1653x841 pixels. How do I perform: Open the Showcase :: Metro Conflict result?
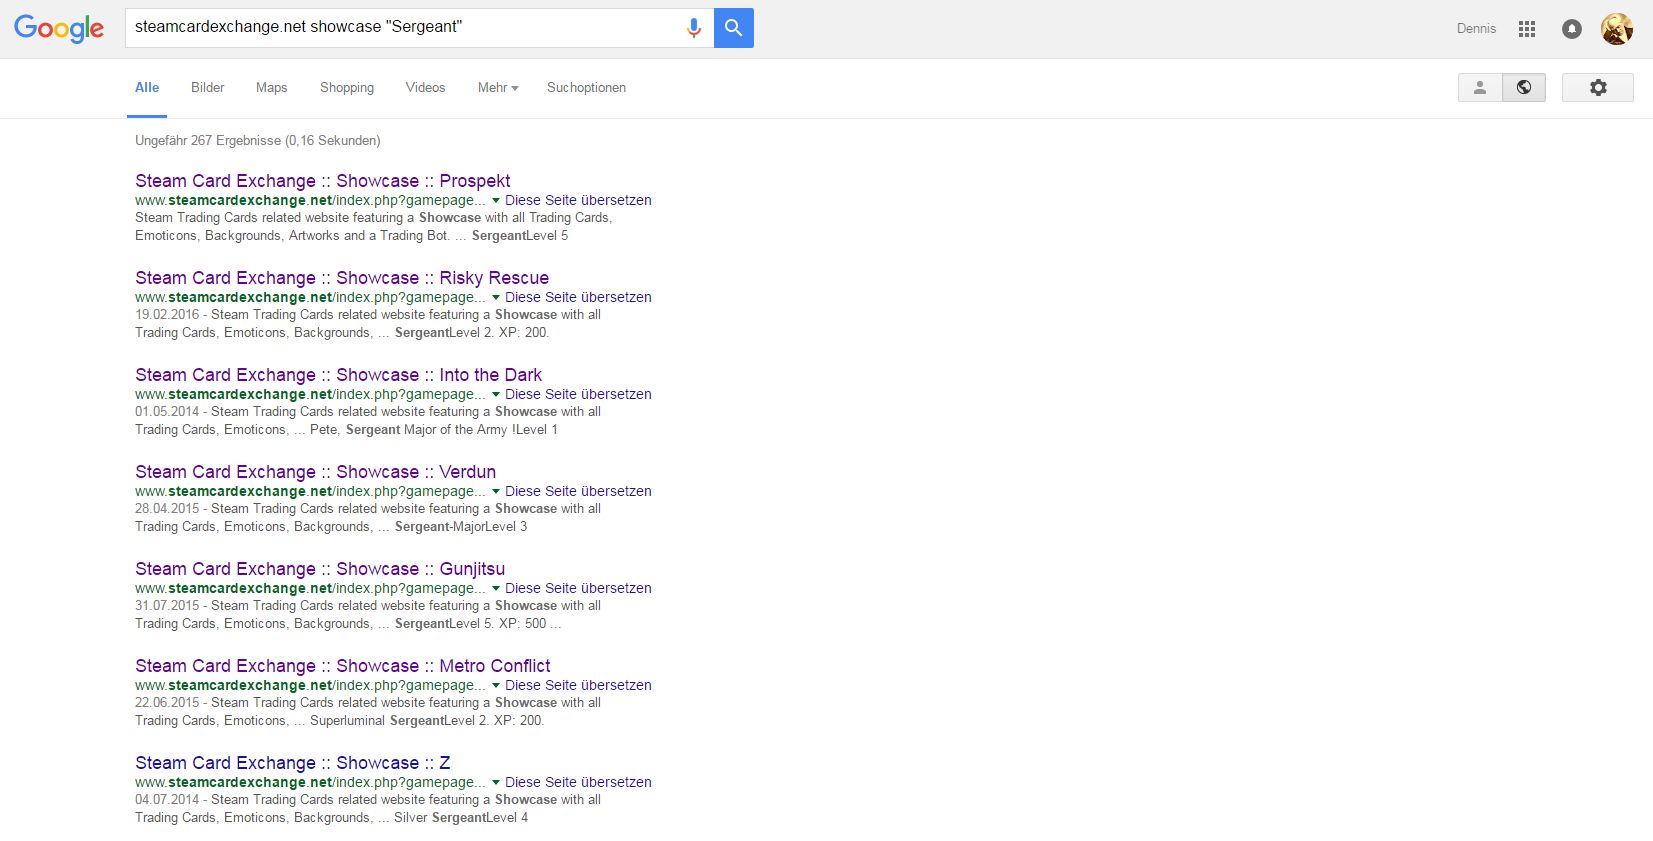click(343, 666)
